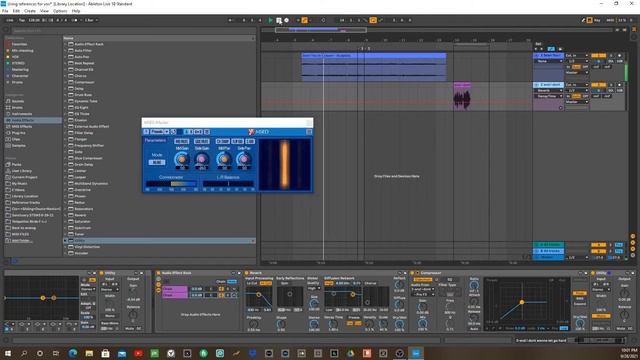Open Packs under Places
Image resolution: width=640 pixels, height=360 pixels.
[x=16, y=164]
